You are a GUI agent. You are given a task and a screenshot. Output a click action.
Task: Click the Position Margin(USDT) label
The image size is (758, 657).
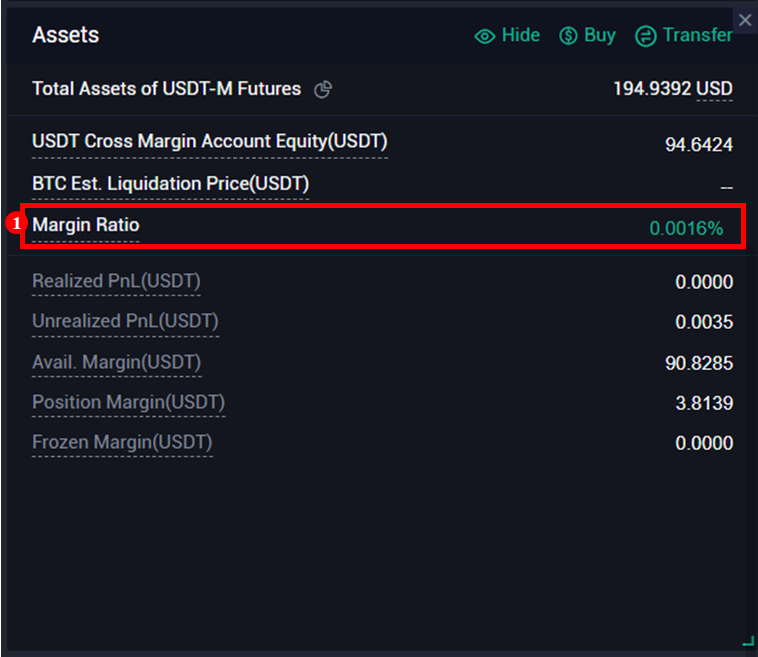[128, 402]
